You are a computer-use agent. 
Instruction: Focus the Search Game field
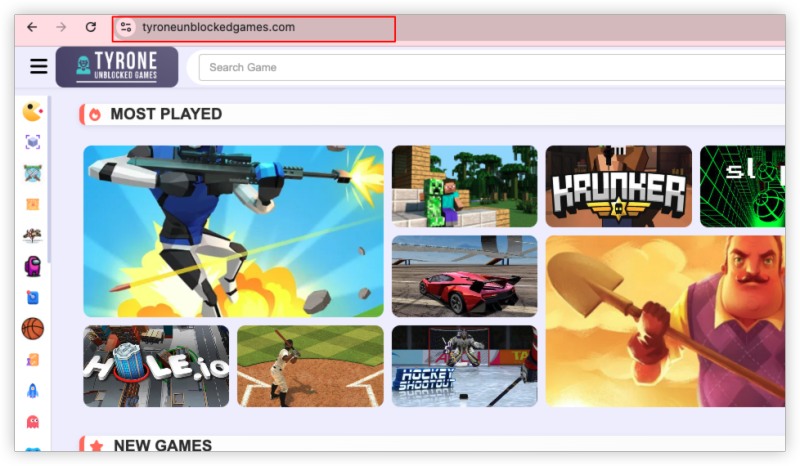point(492,67)
